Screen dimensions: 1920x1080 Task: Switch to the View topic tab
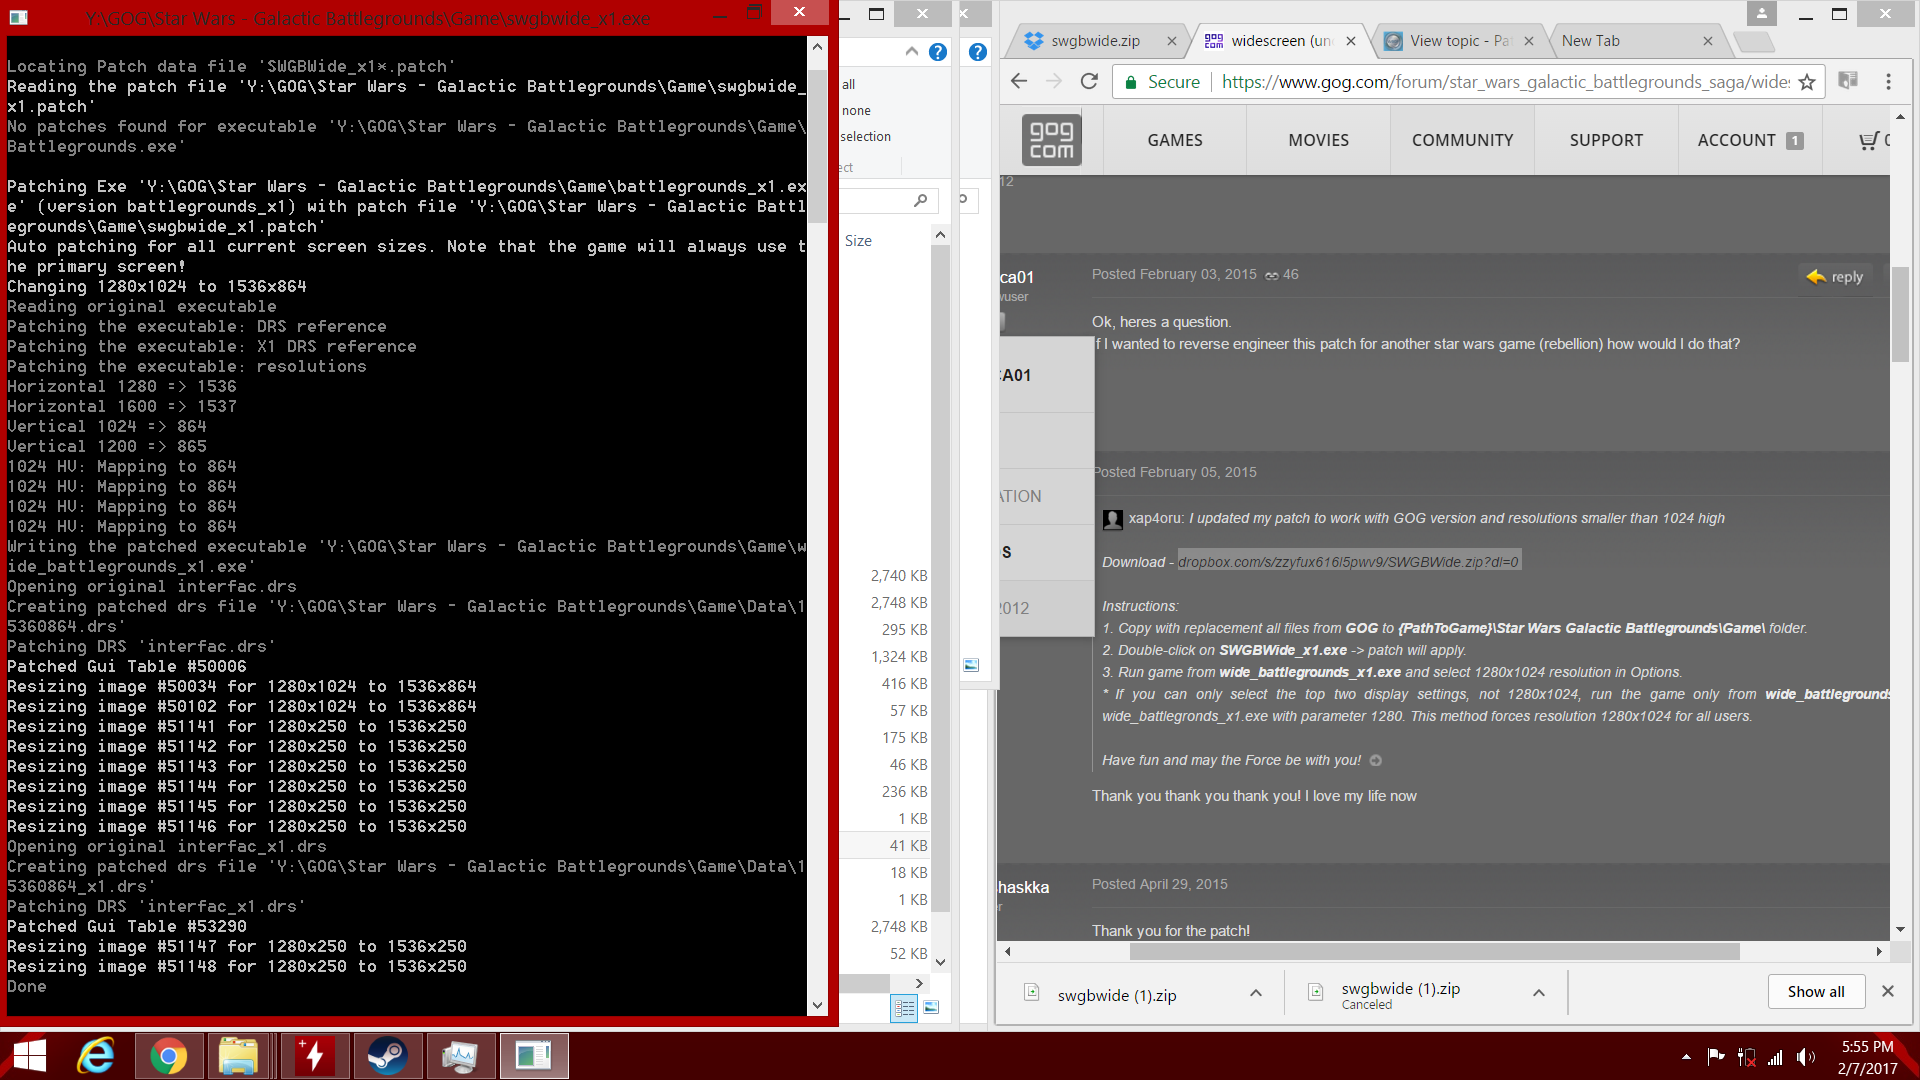click(x=1459, y=41)
